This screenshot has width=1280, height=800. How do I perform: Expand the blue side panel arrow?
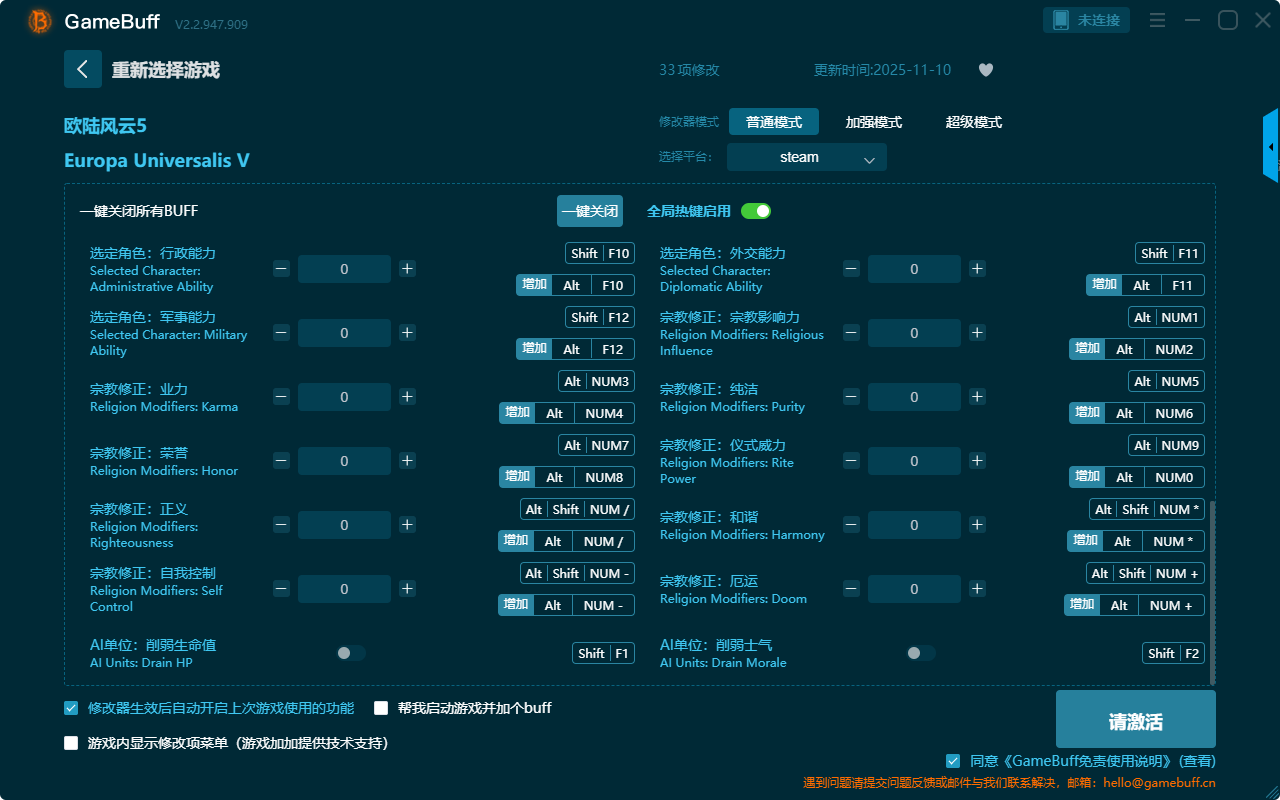(1271, 146)
